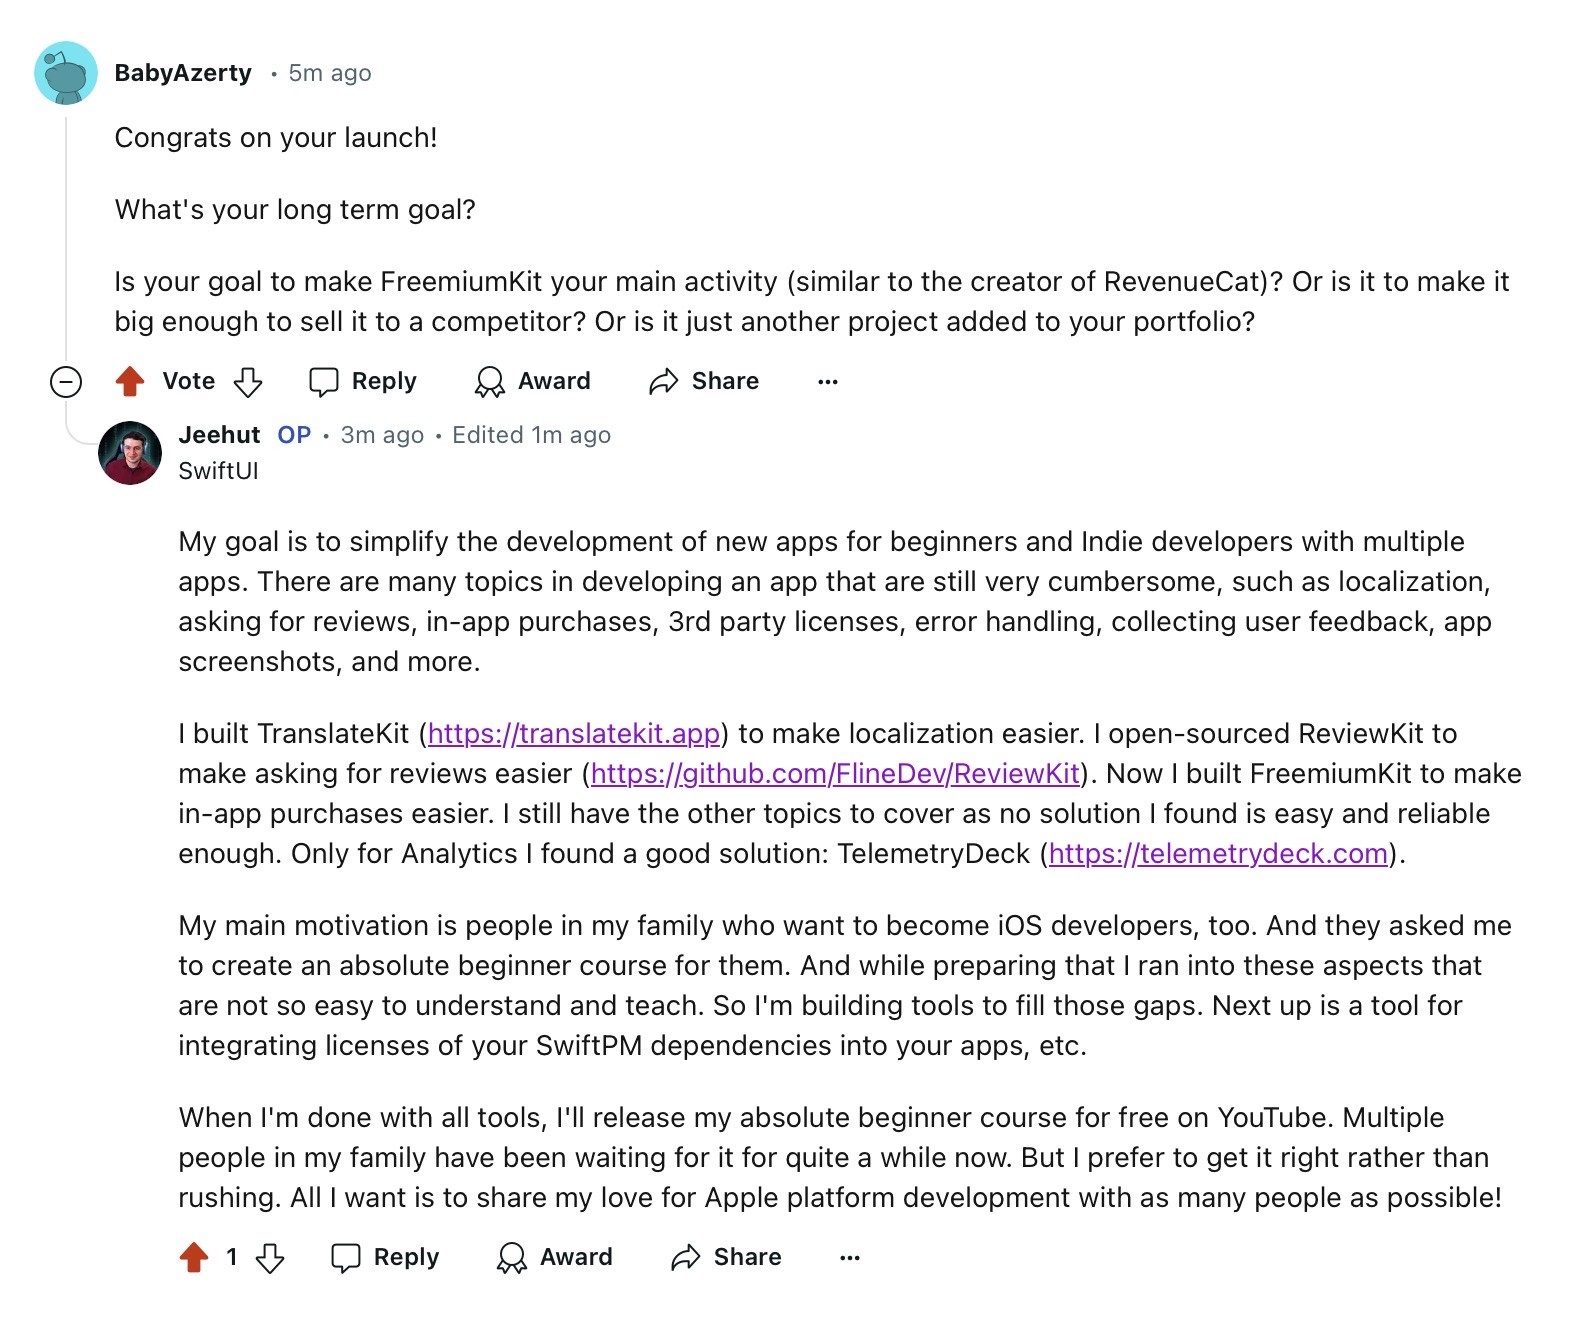Screen dimensions: 1578x1344
Task: Open the BabyAzerty username link
Action: click(183, 73)
